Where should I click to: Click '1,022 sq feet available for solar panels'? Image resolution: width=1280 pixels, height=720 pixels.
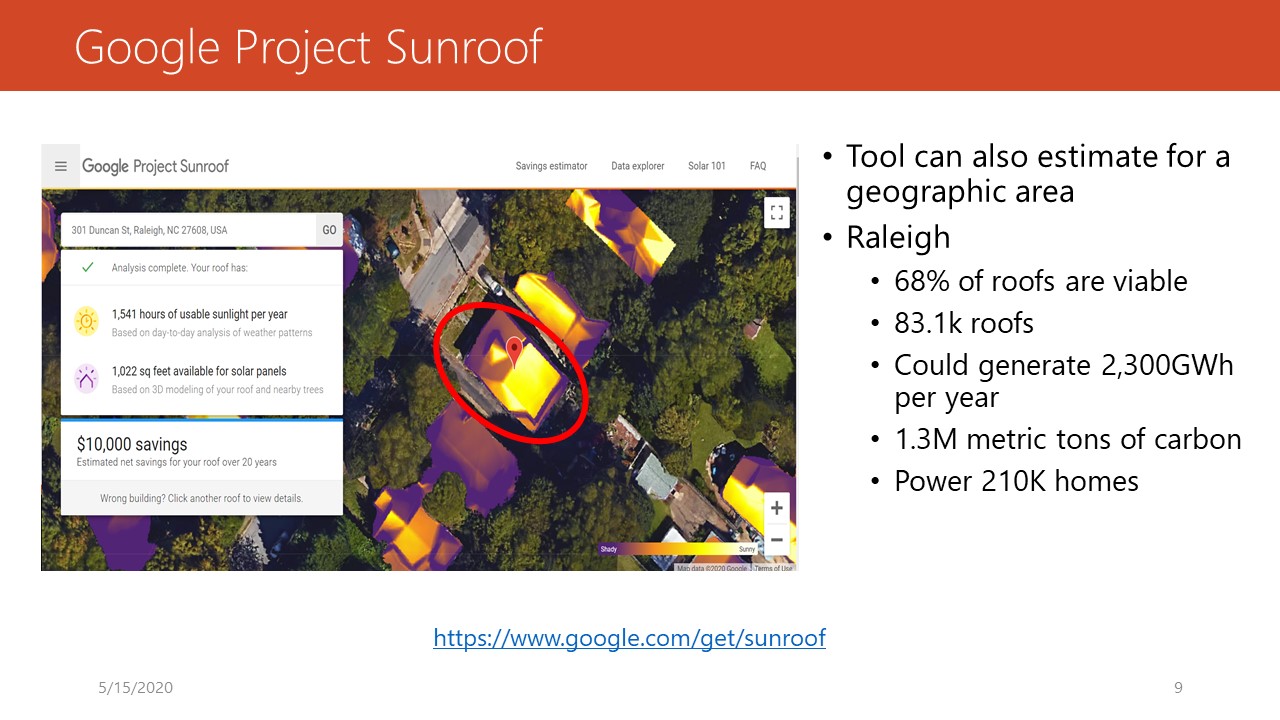click(x=199, y=371)
